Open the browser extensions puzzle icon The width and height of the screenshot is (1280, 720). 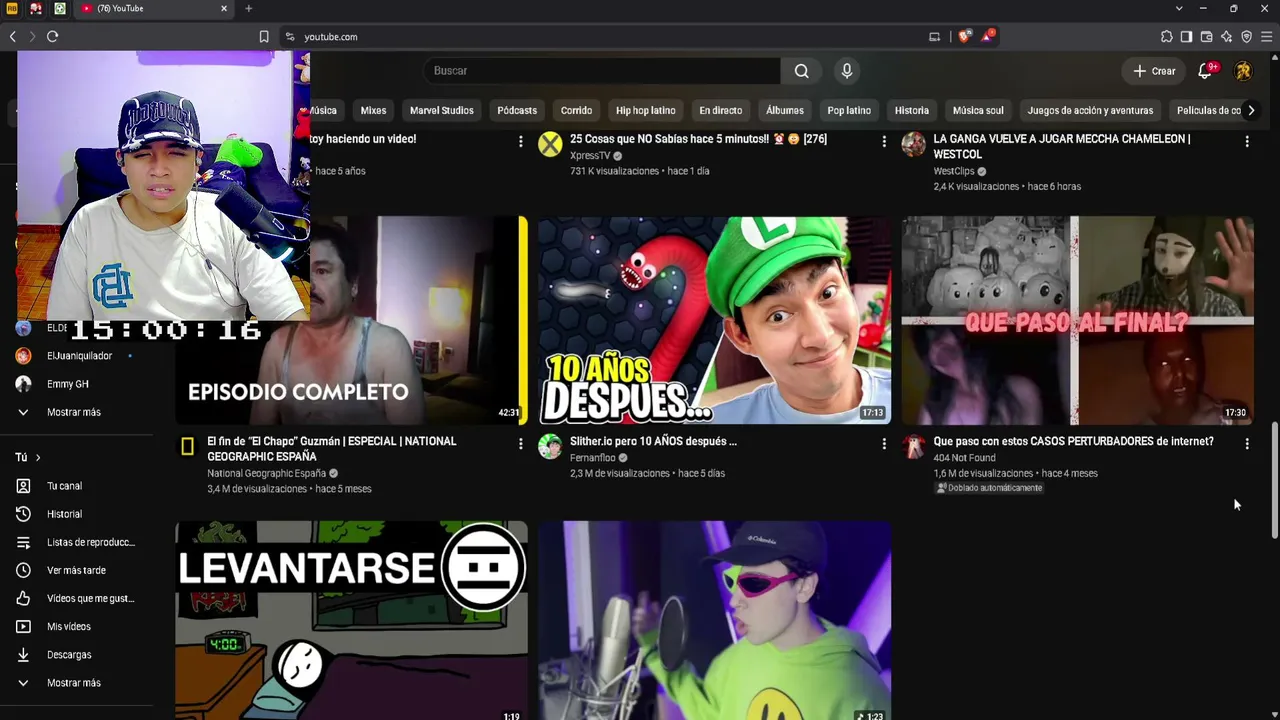pos(1166,37)
